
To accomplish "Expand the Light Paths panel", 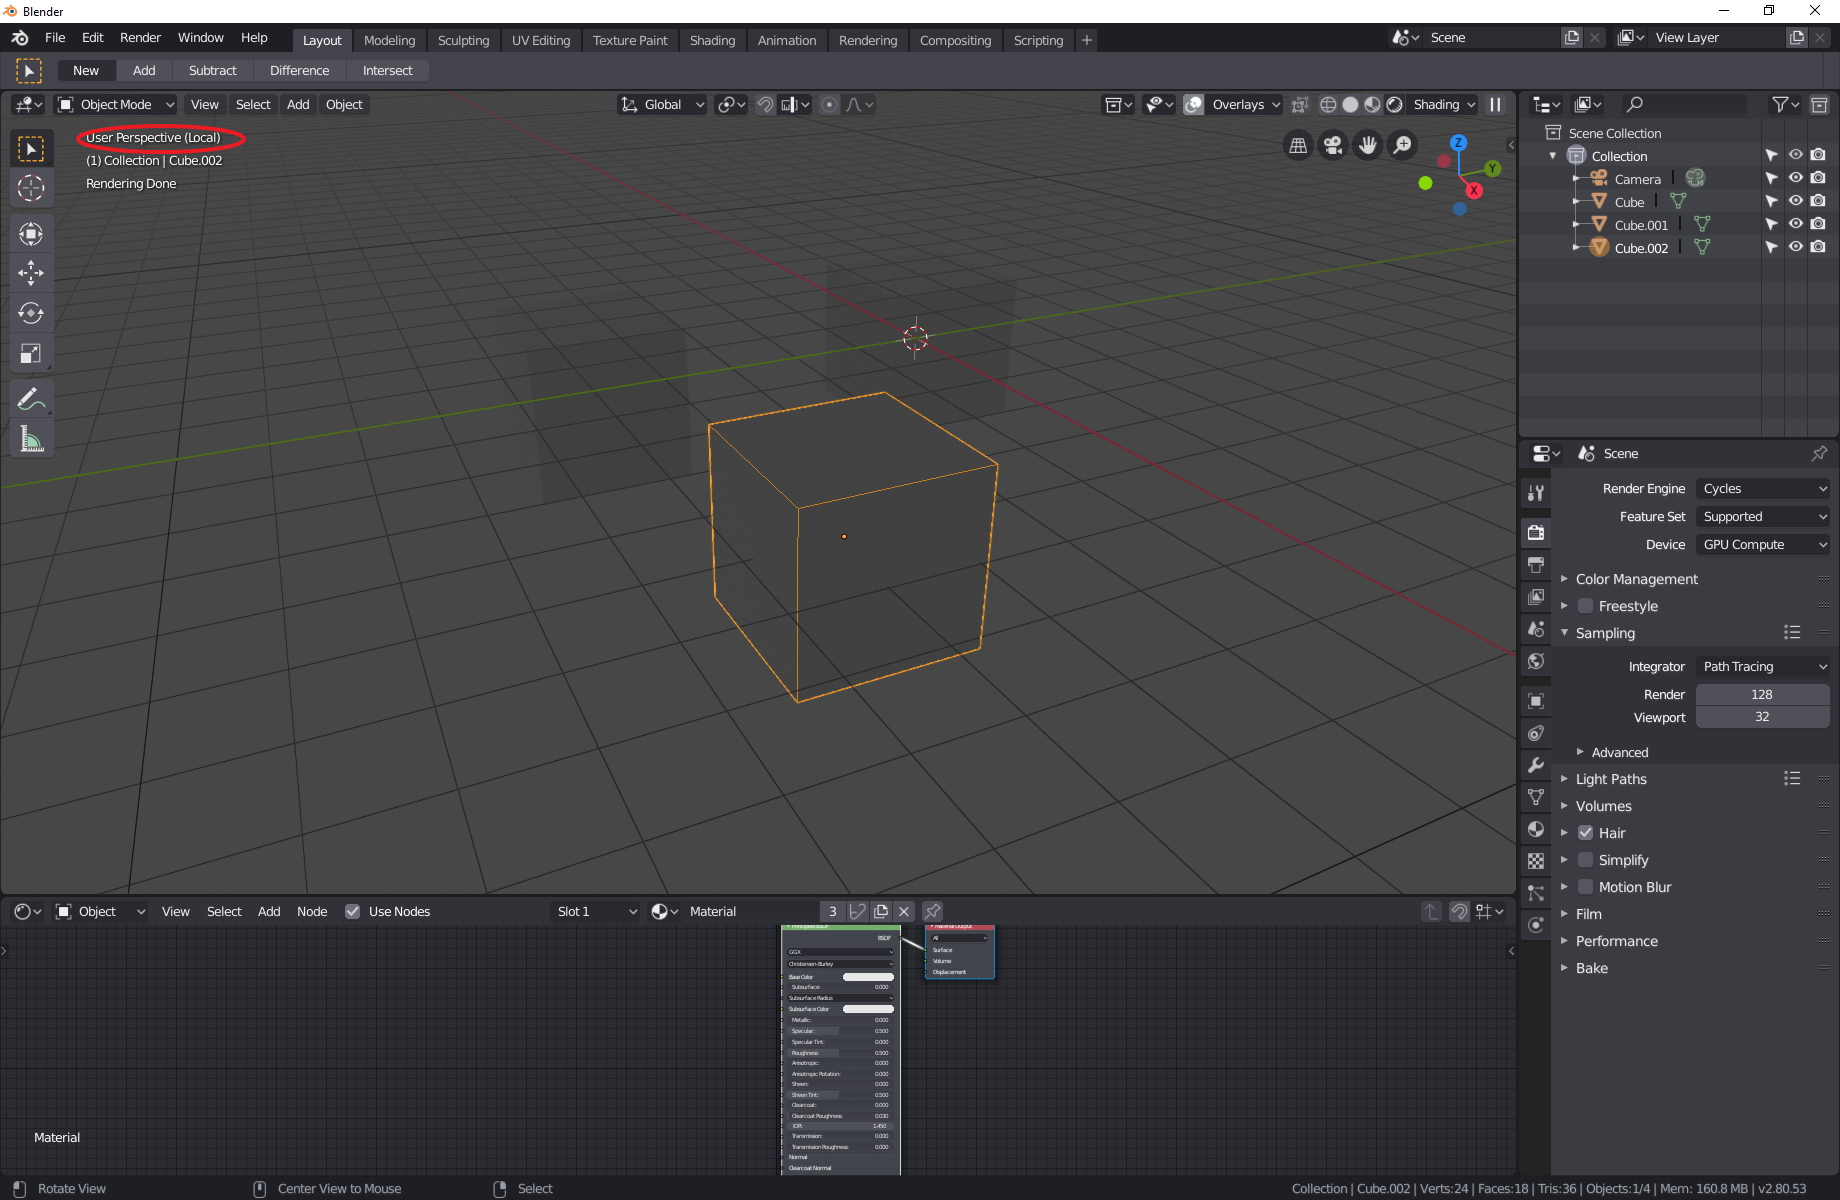I will 1610,779.
